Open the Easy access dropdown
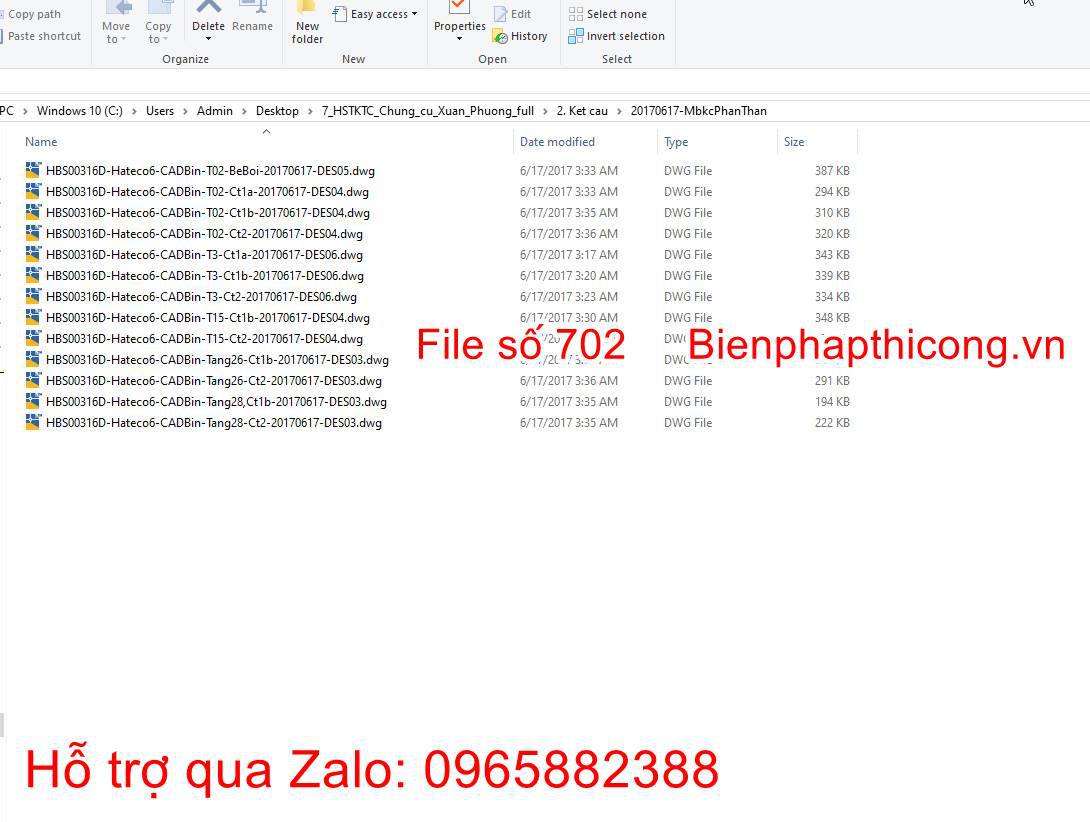Screen dimensions: 1090x822 click(x=375, y=14)
